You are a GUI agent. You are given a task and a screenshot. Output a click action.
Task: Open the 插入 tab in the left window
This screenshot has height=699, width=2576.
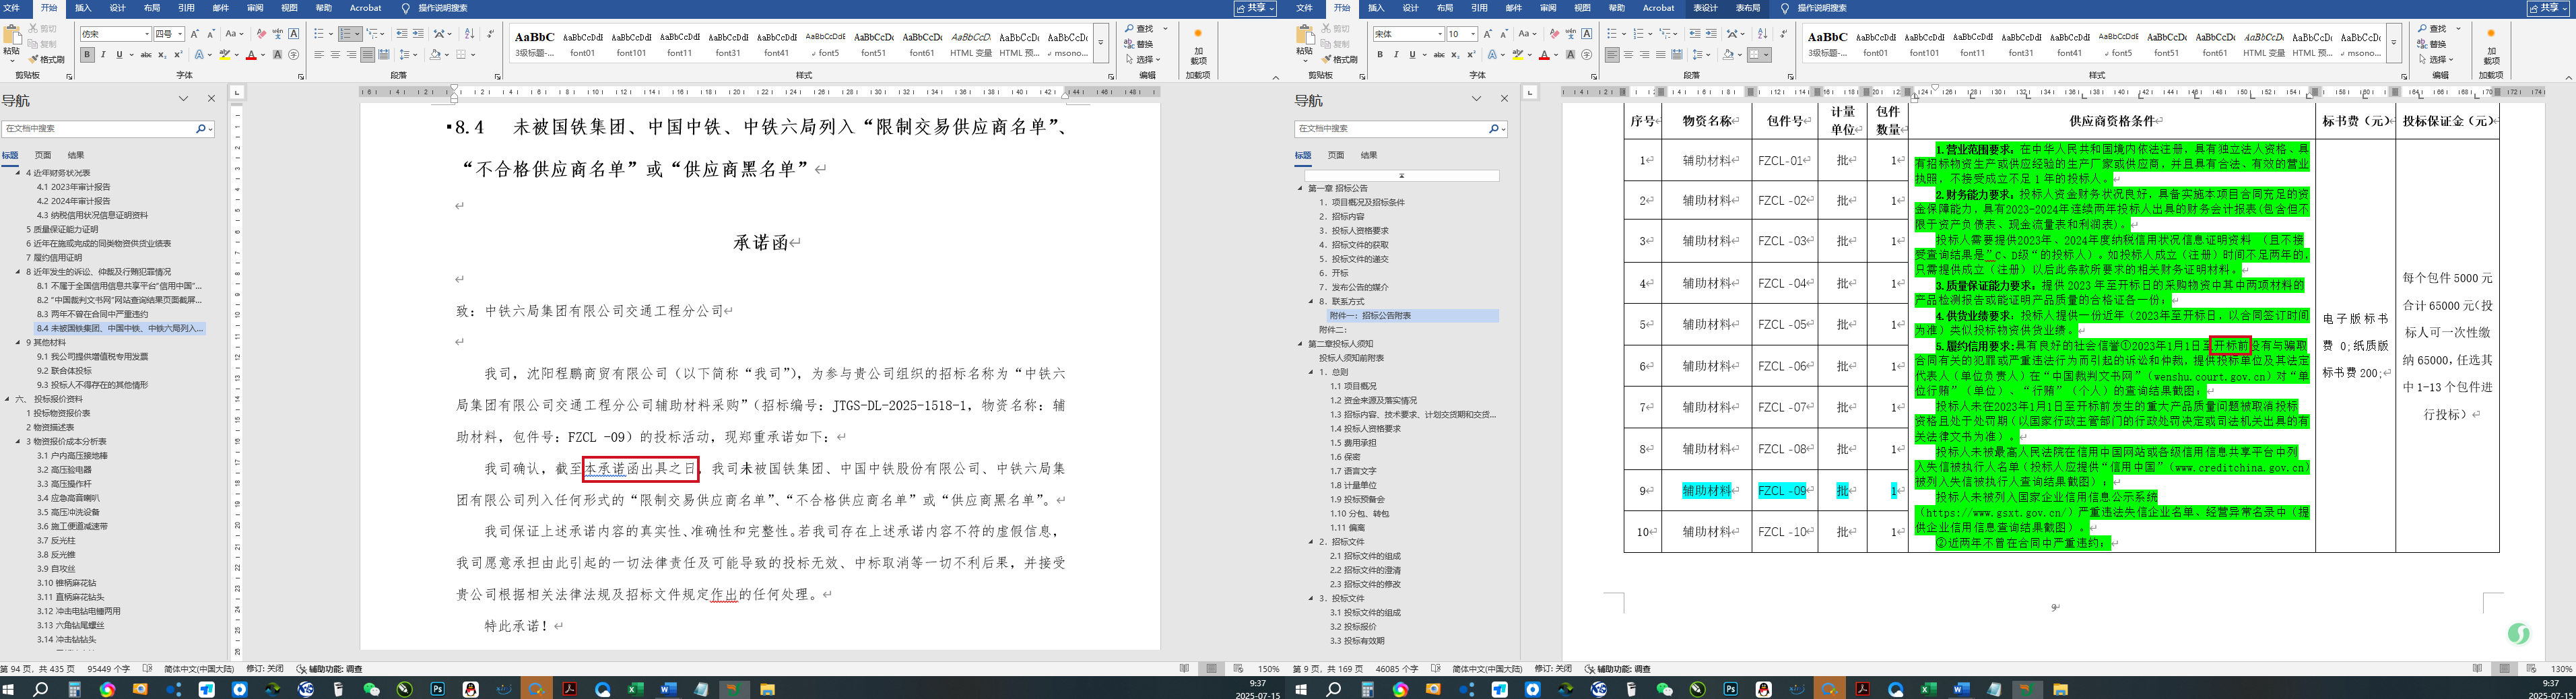pos(83,8)
